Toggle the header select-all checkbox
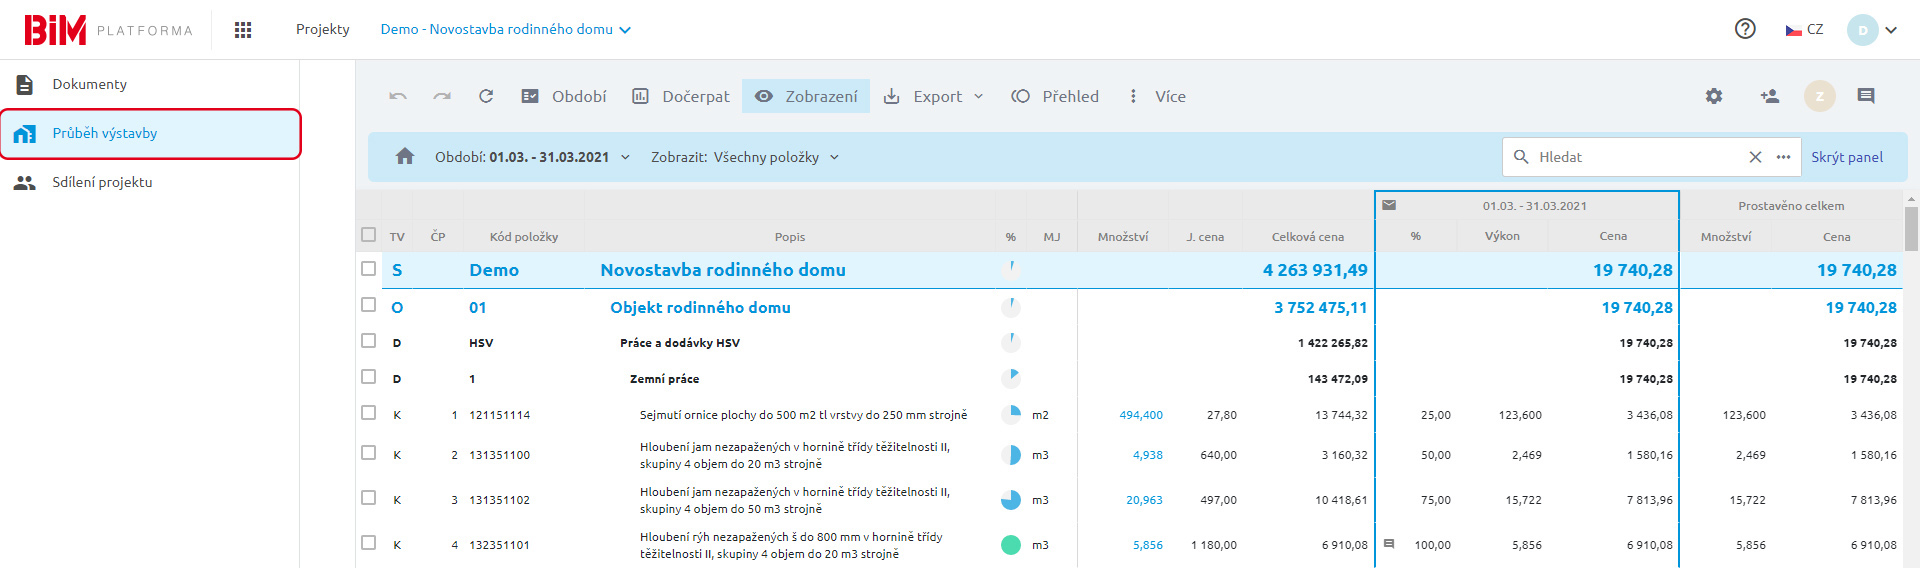This screenshot has width=1920, height=568. click(369, 235)
